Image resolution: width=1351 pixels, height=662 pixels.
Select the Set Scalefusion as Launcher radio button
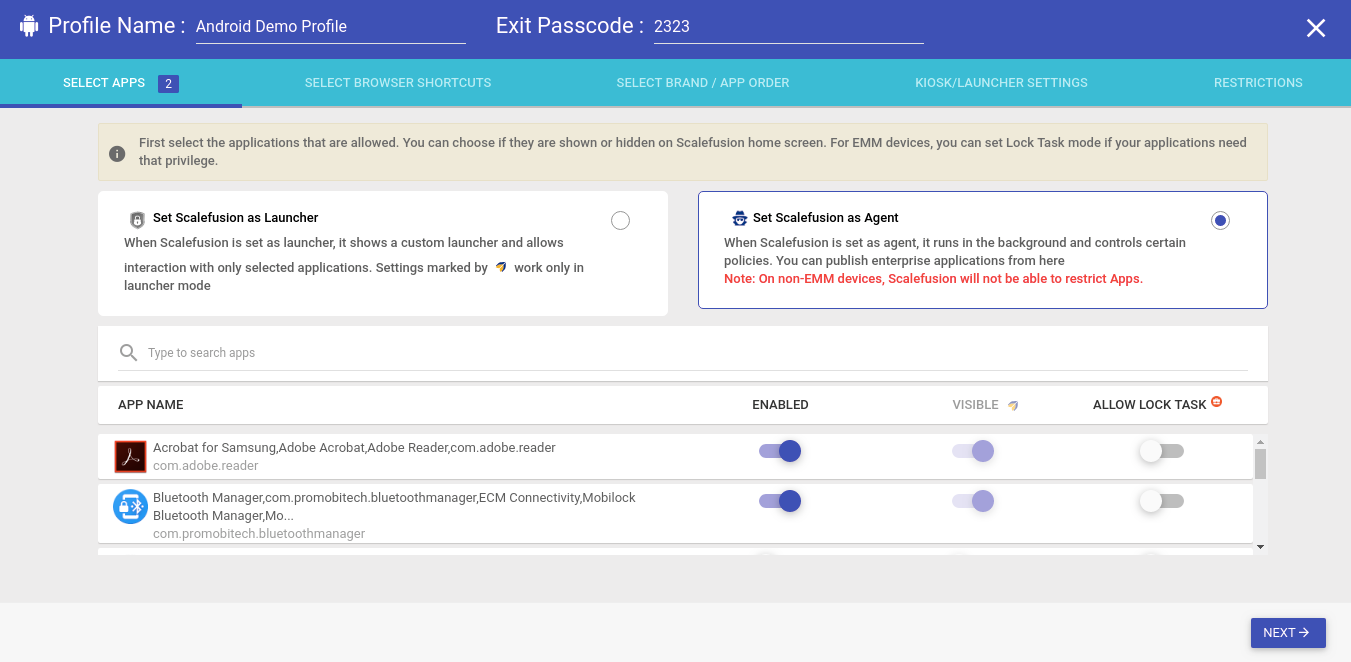coord(620,221)
